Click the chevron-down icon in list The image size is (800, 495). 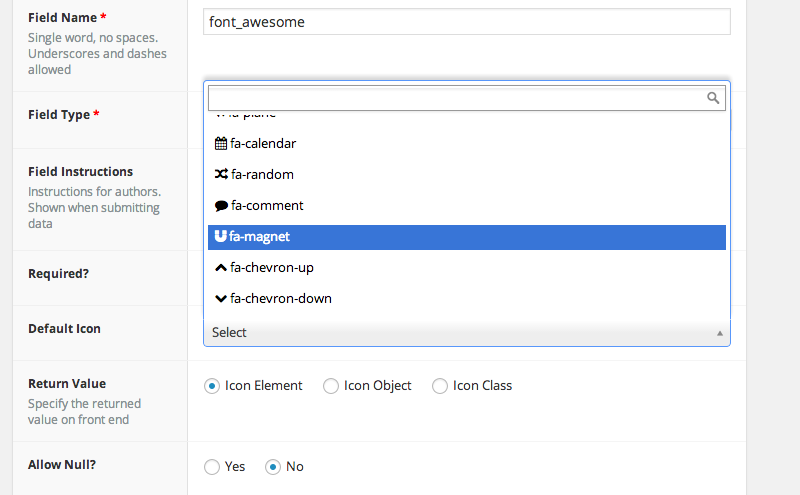221,299
